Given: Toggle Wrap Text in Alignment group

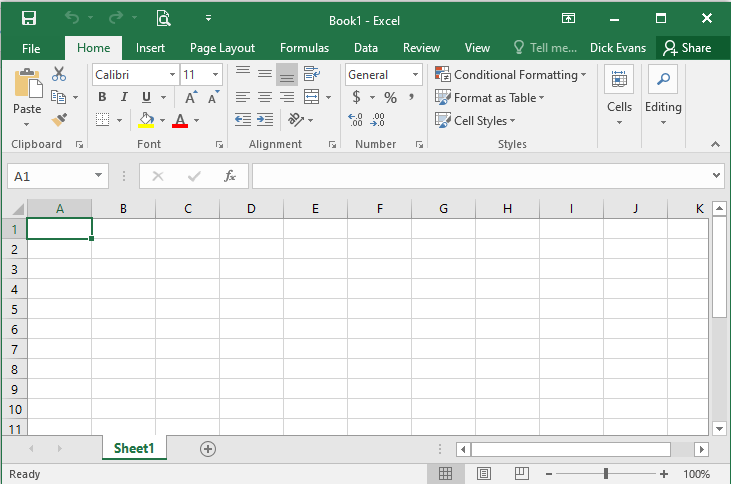Looking at the screenshot, I should click(311, 74).
